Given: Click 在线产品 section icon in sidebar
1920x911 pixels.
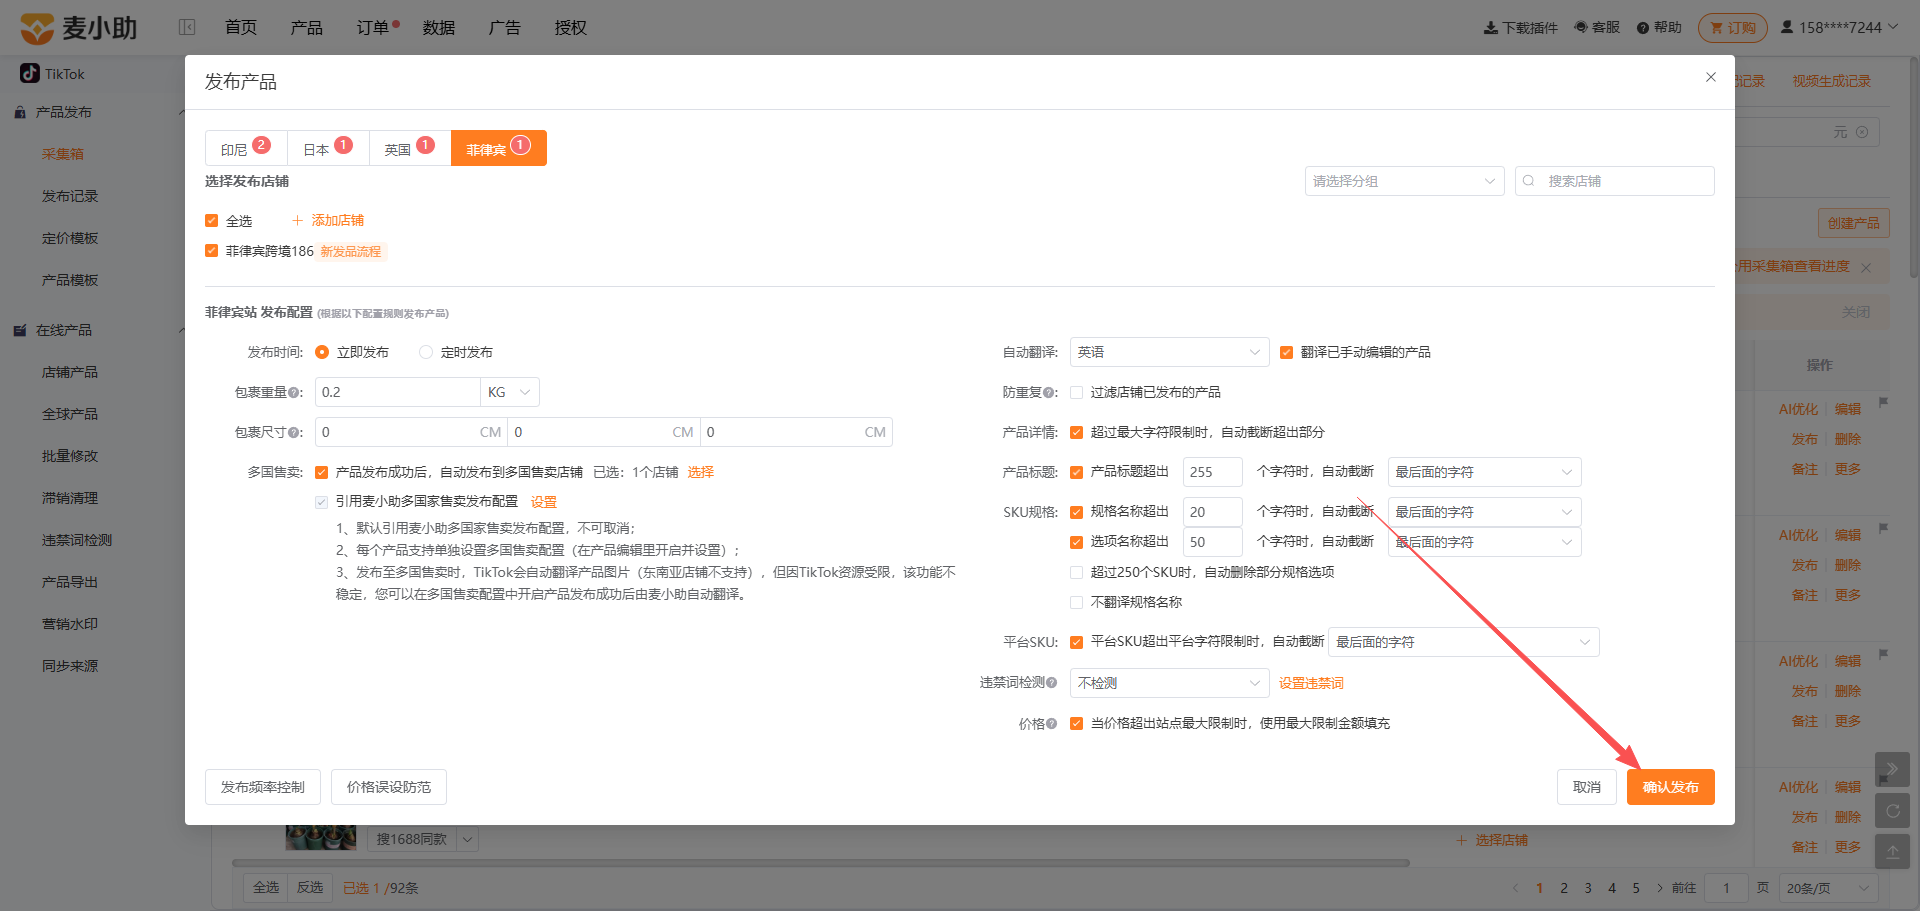Looking at the screenshot, I should coord(20,330).
